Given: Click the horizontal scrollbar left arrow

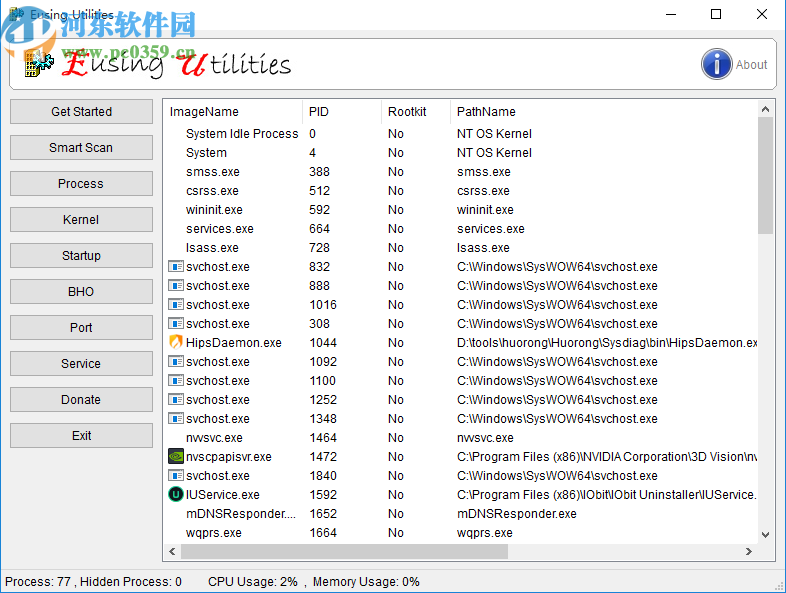Looking at the screenshot, I should coord(172,551).
